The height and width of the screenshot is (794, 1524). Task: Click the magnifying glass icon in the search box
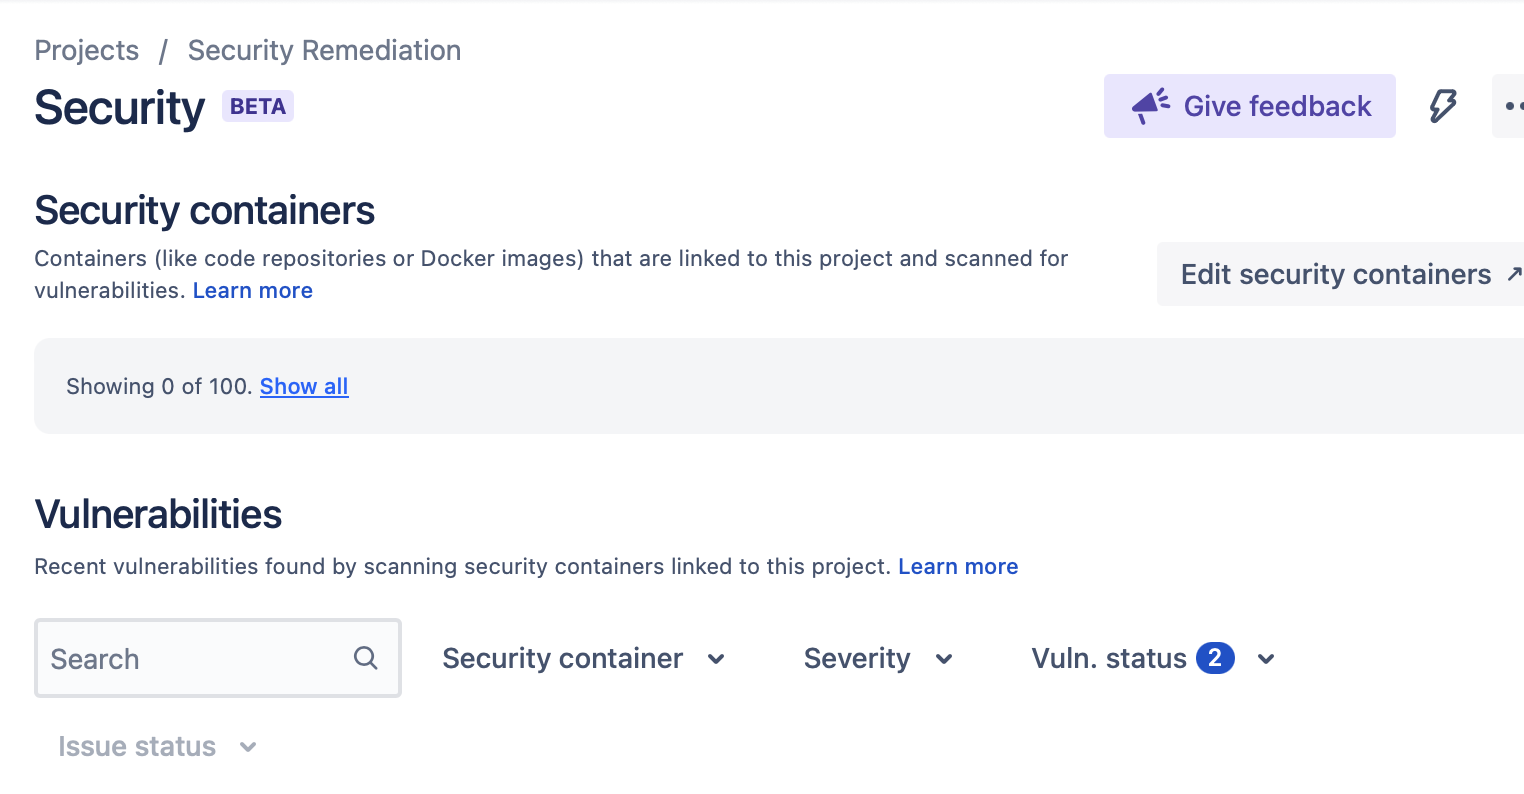[365, 657]
